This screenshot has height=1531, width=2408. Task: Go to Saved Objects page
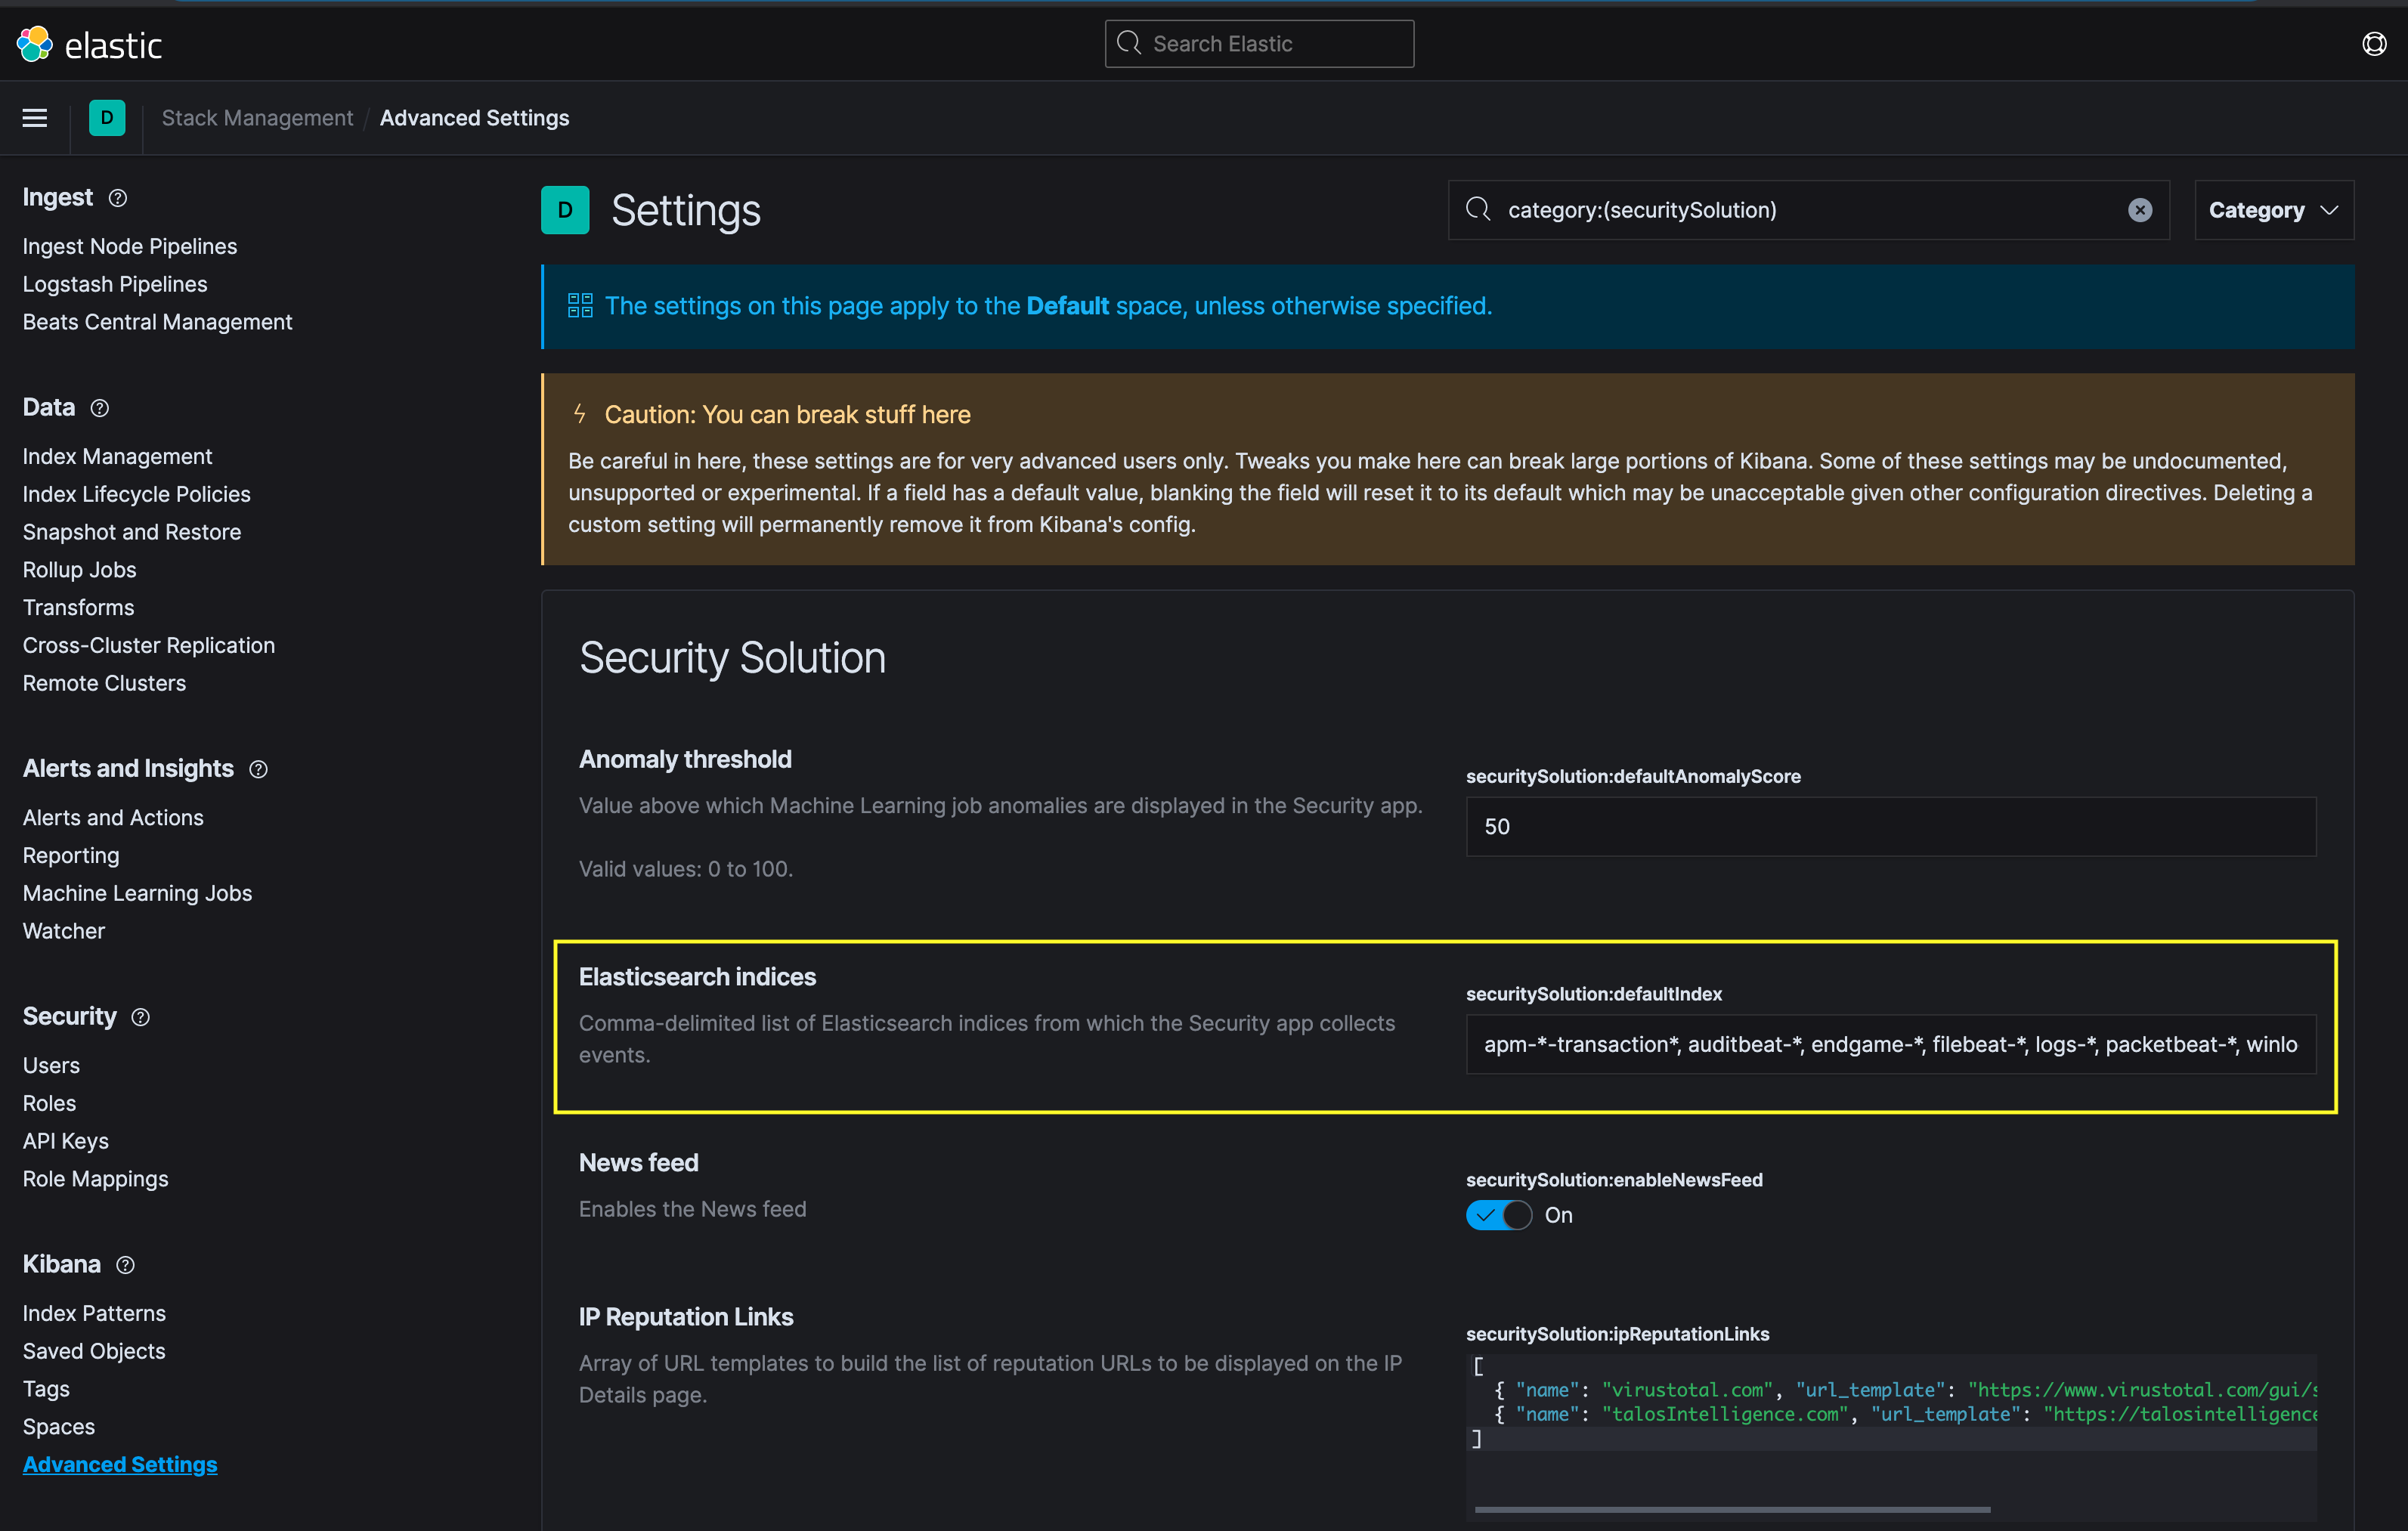click(94, 1351)
